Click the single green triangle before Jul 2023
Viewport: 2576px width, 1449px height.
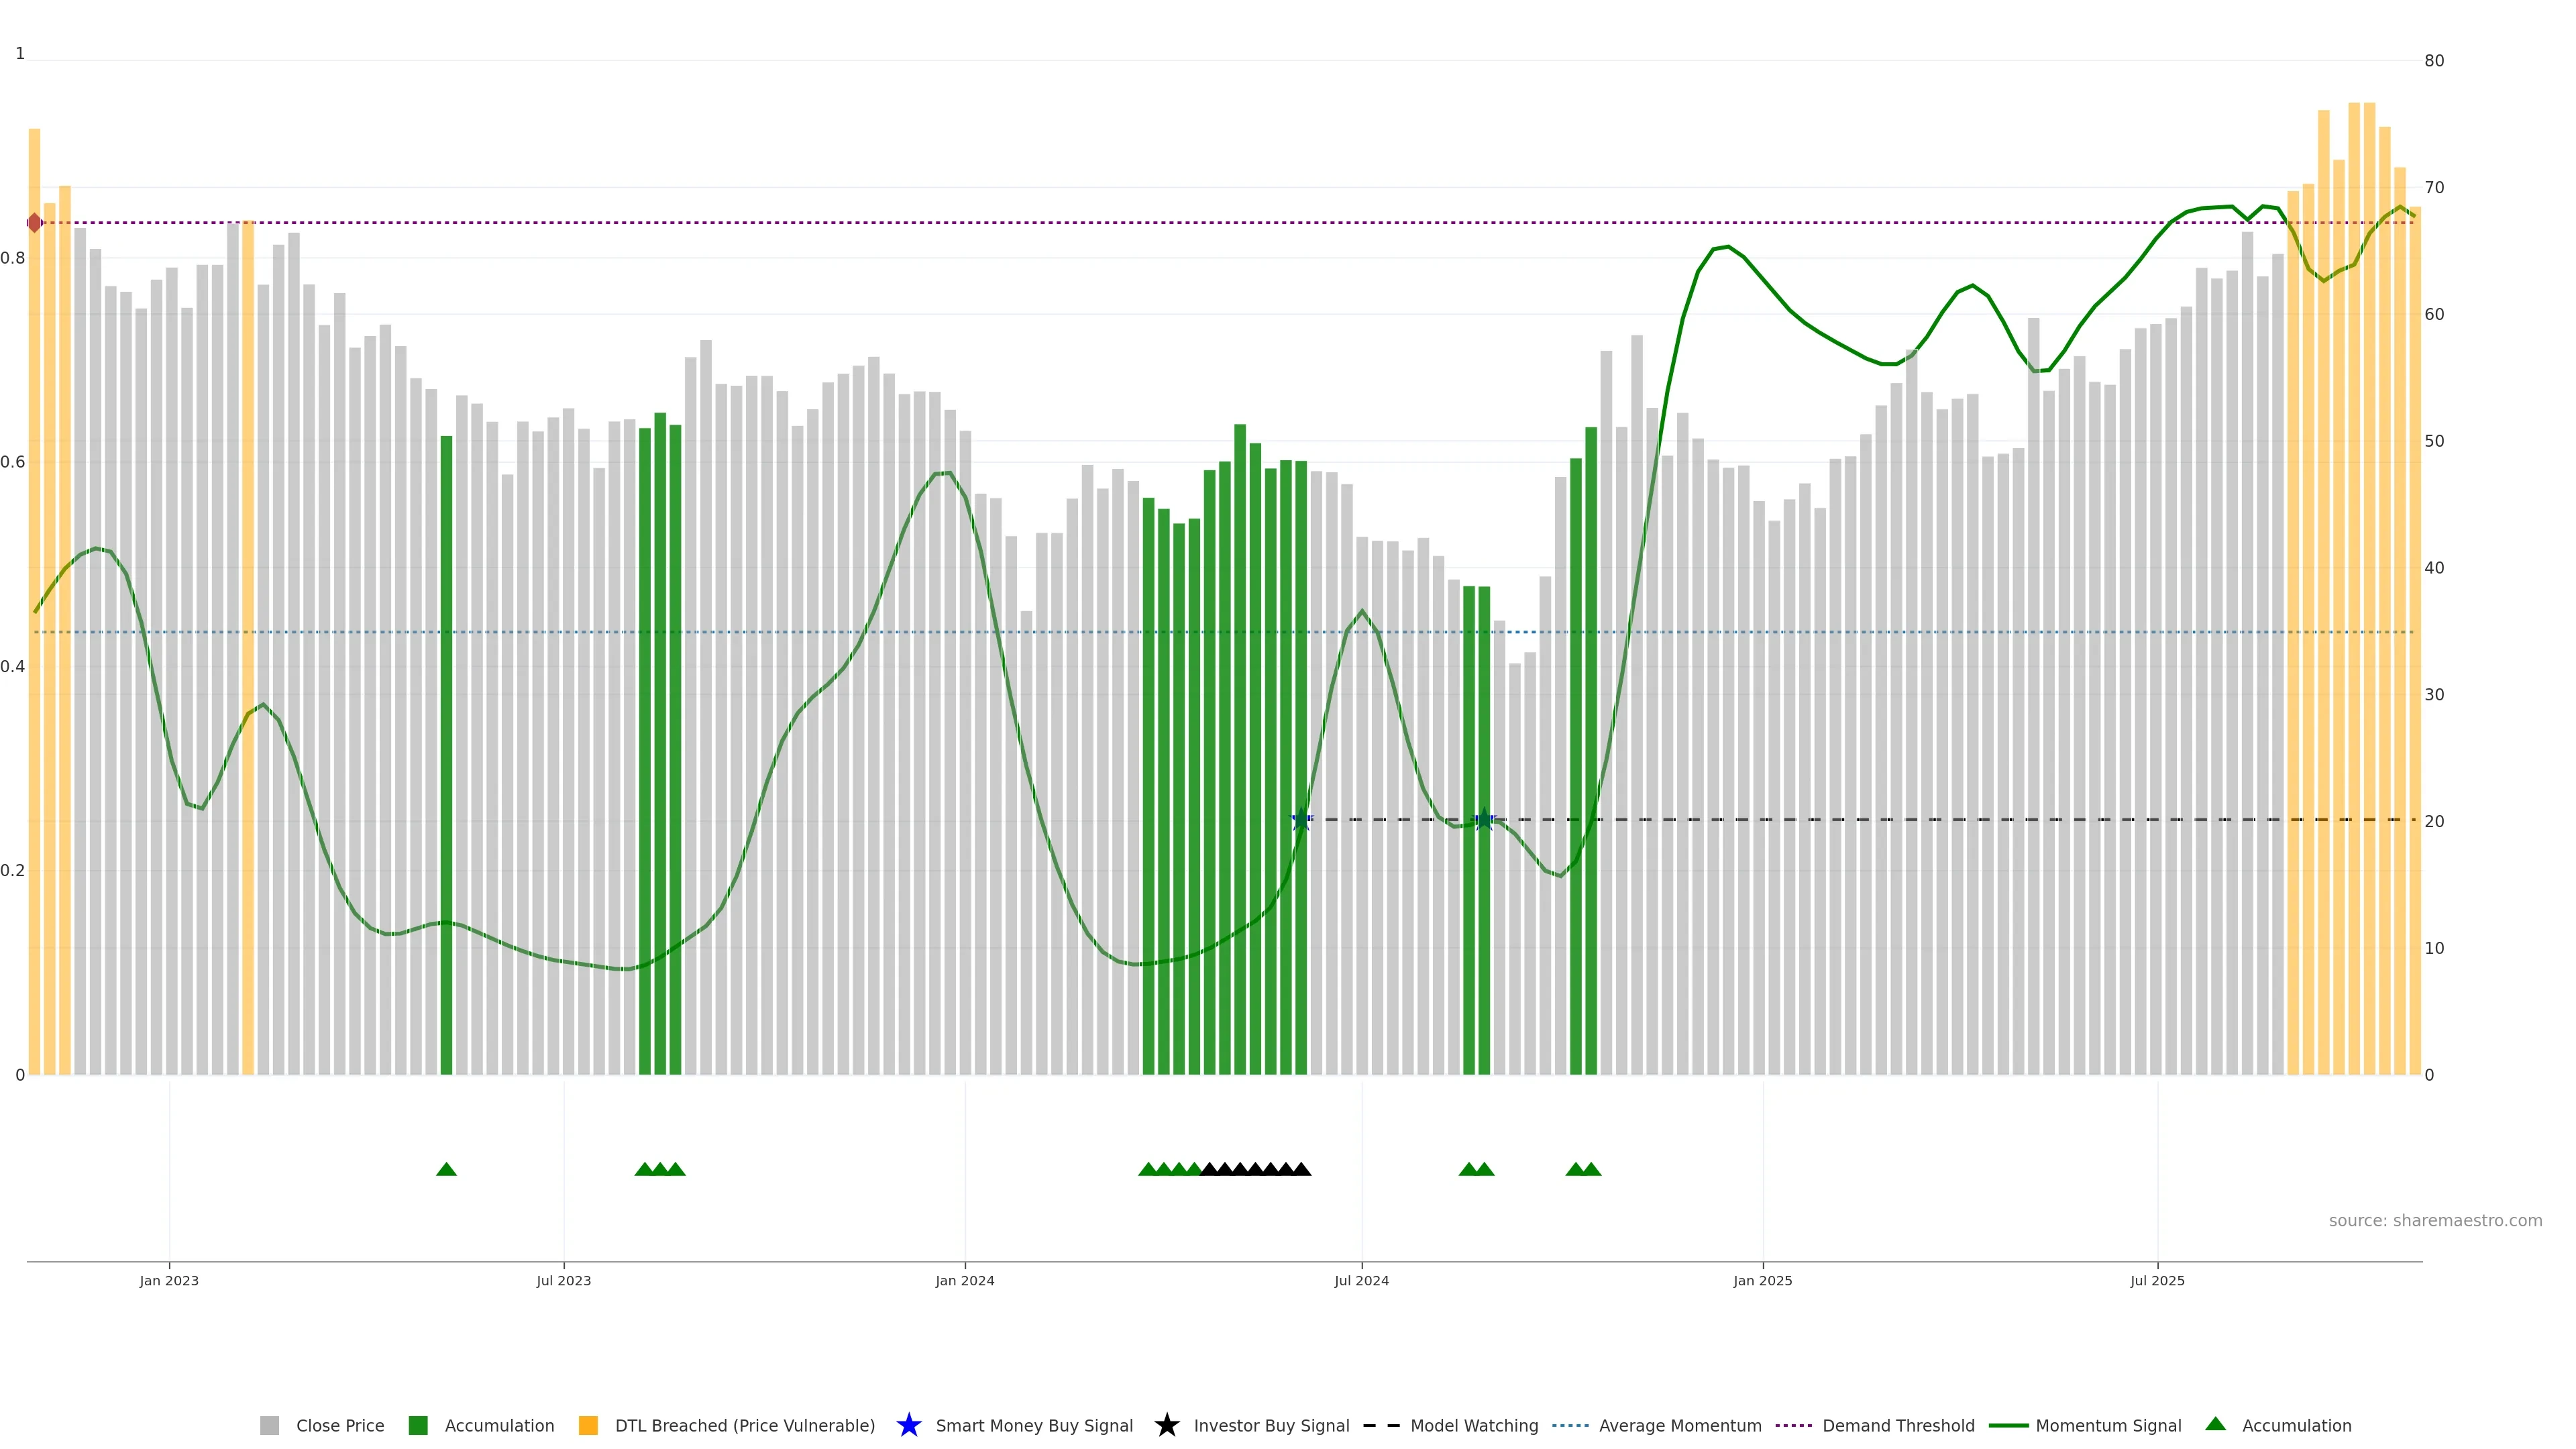point(446,1169)
